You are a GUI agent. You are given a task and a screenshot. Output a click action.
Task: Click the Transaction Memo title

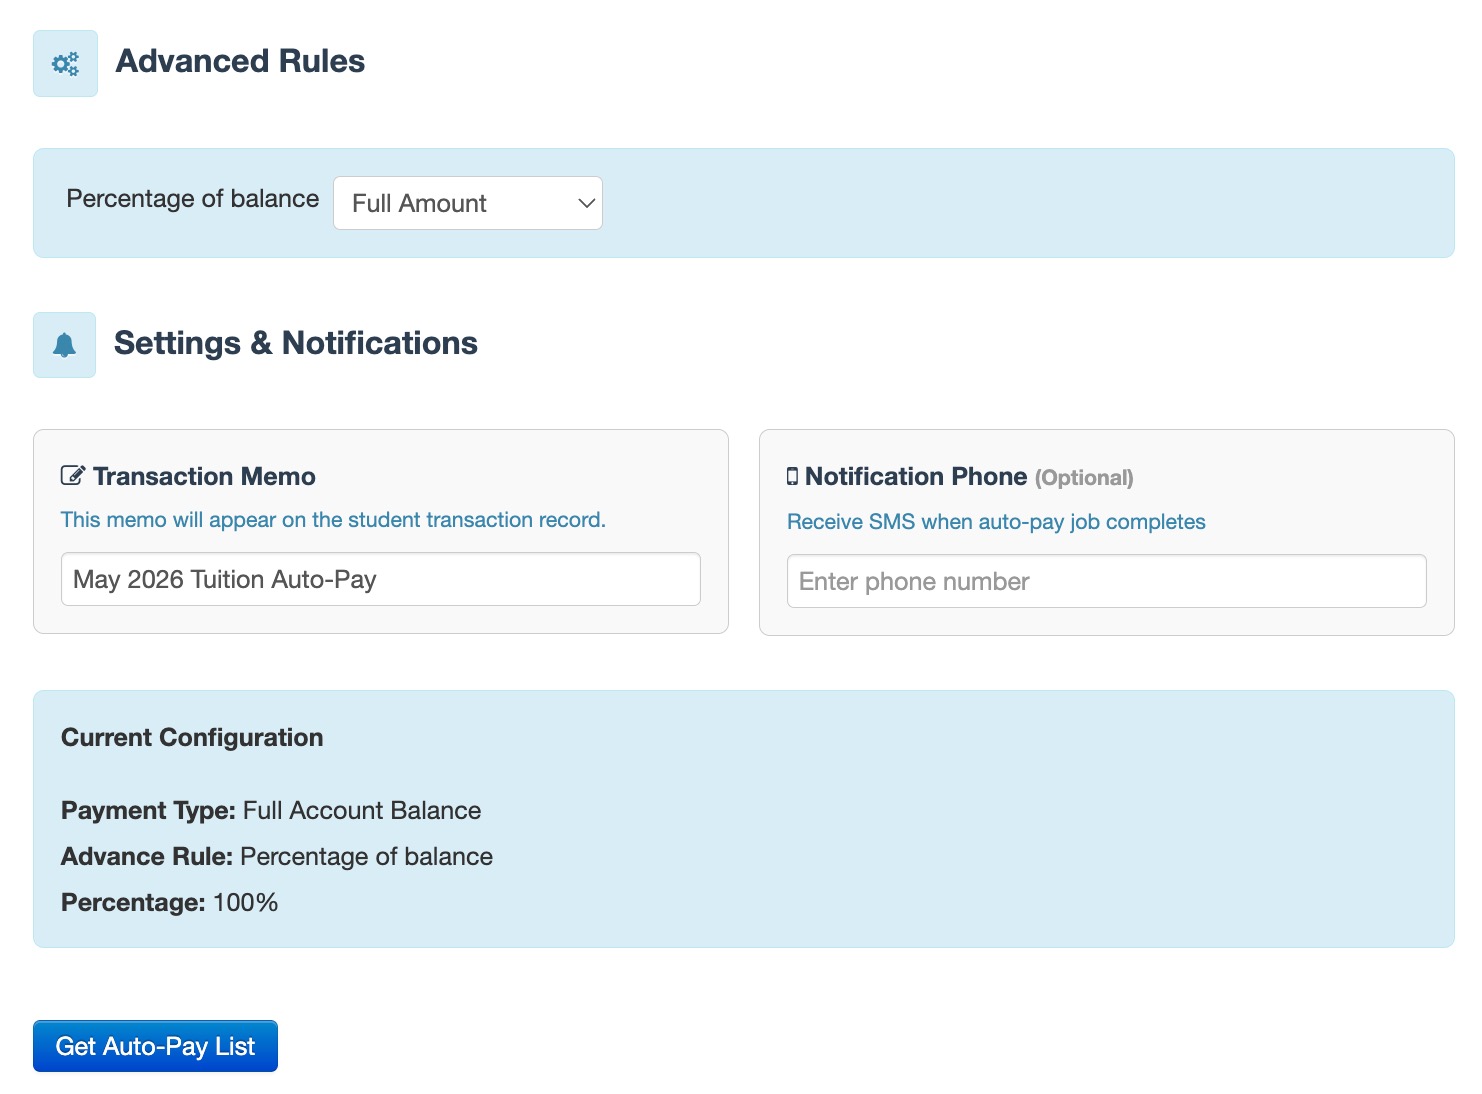204,476
